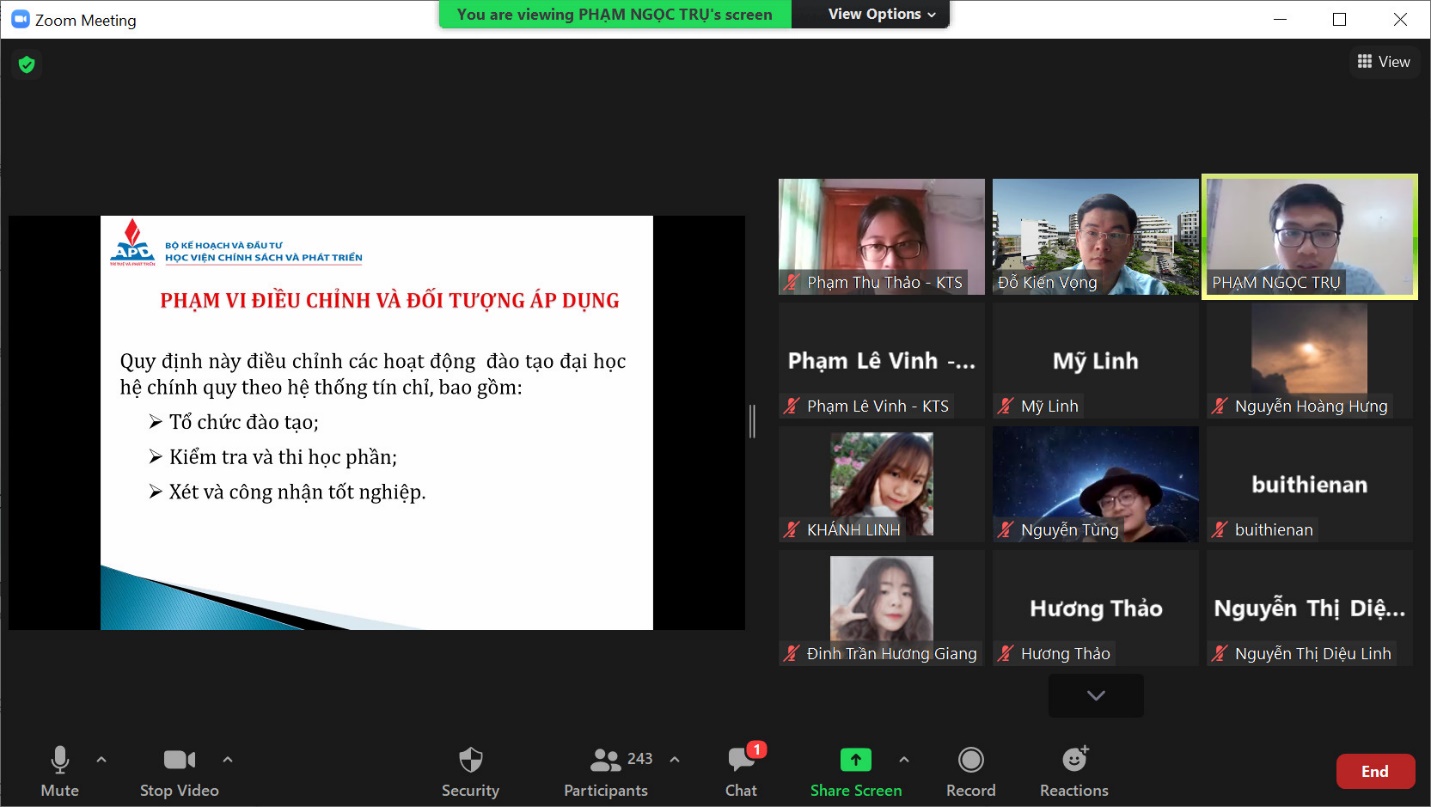The height and width of the screenshot is (807, 1431).
Task: Expand video options arrow beside Stop Video
Action: [227, 760]
